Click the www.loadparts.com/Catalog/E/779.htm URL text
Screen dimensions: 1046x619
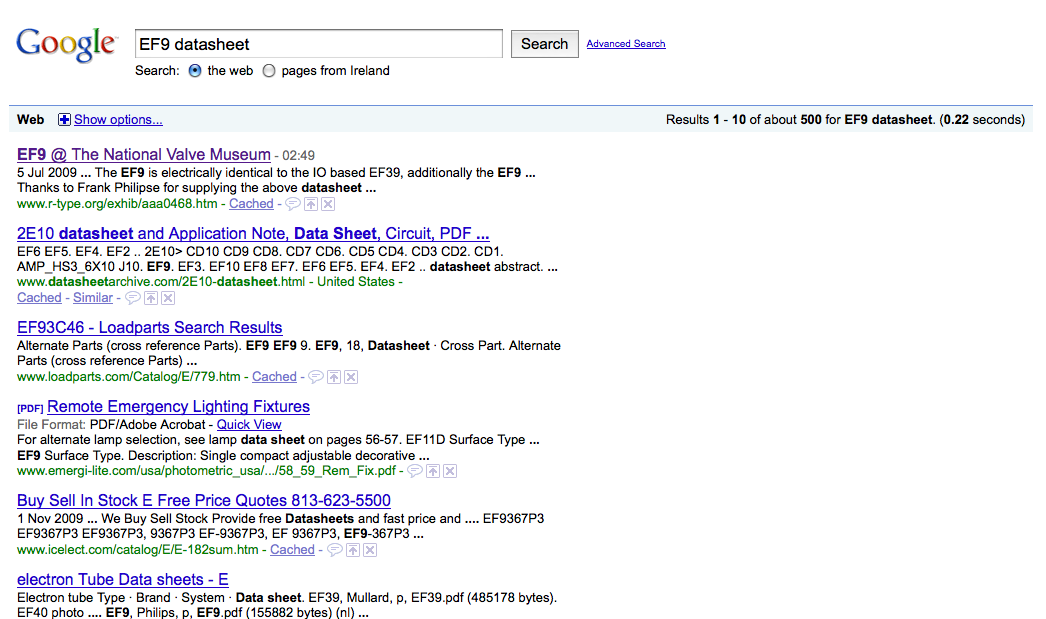pyautogui.click(x=128, y=377)
